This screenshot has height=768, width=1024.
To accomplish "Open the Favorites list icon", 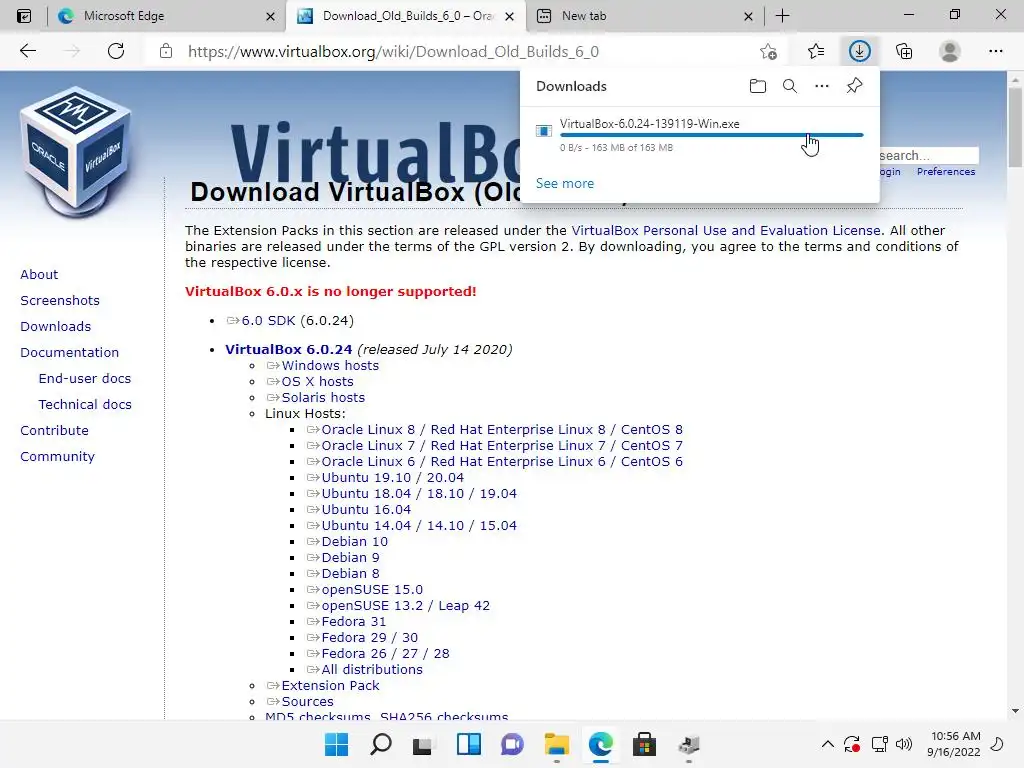I will (x=816, y=51).
